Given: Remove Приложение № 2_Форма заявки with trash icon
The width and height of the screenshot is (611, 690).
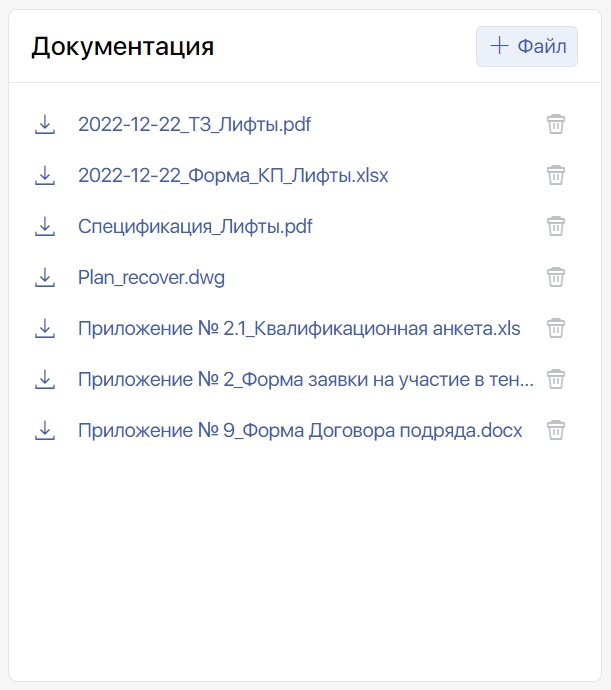Looking at the screenshot, I should [556, 379].
